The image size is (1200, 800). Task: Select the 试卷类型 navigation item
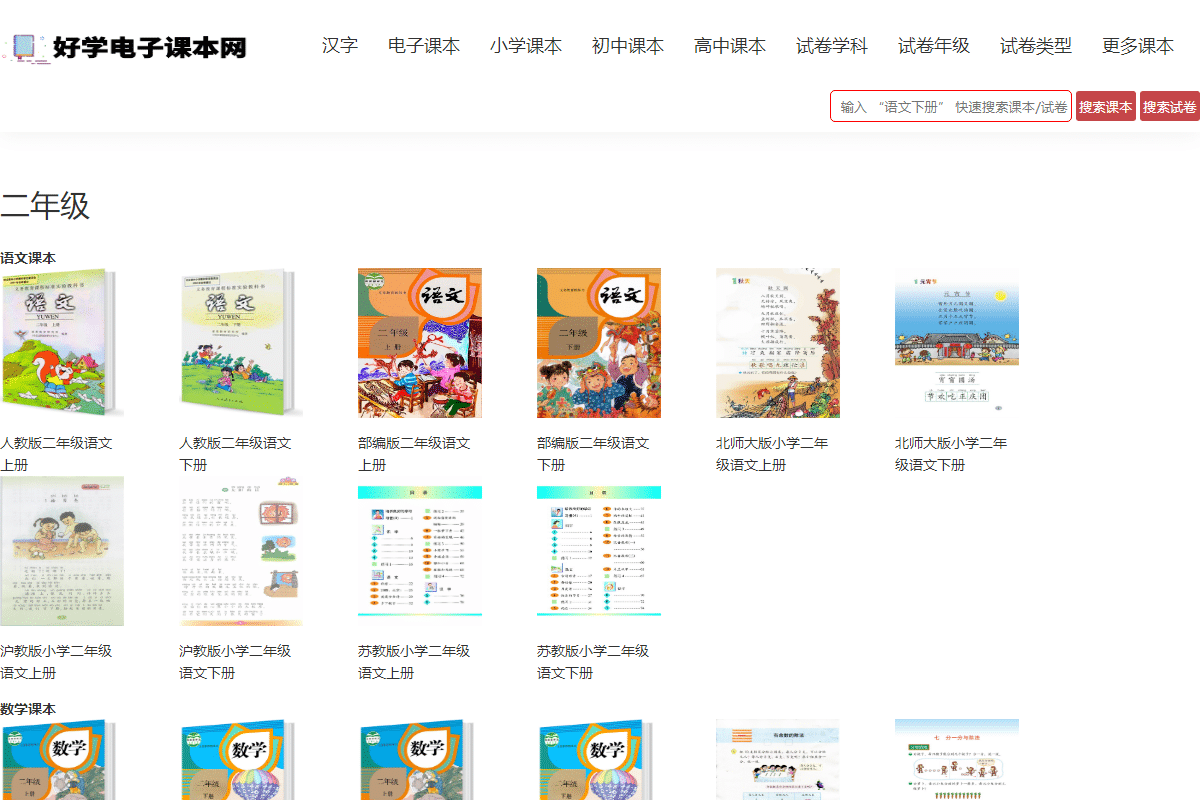pyautogui.click(x=1036, y=46)
